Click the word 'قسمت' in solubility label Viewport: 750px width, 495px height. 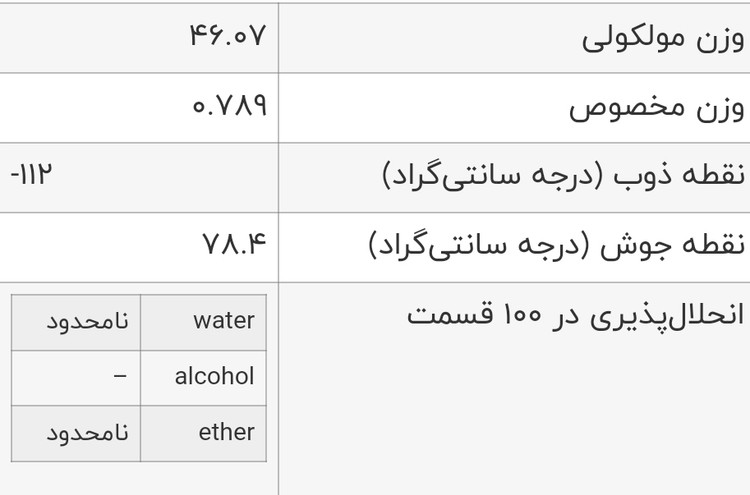point(447,315)
